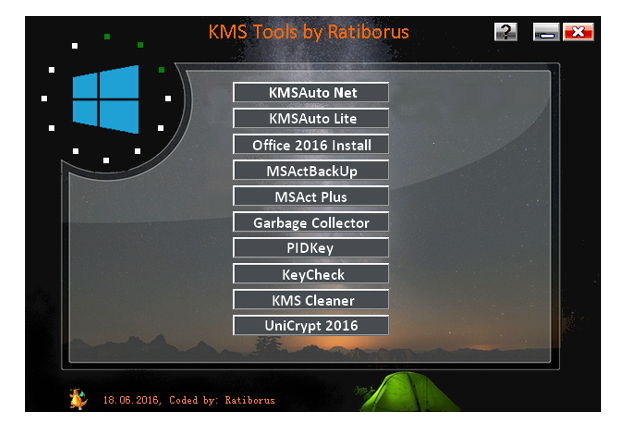Launch KMS Cleaner
The image size is (633, 432).
coord(311,300)
